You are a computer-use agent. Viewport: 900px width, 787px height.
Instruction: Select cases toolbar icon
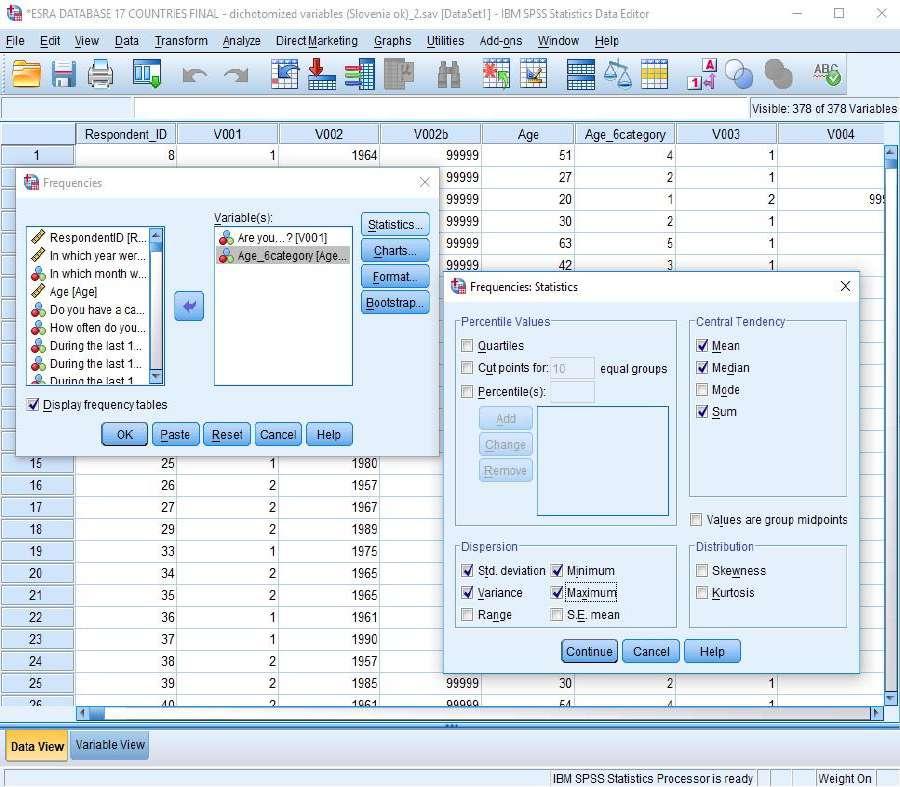[654, 74]
